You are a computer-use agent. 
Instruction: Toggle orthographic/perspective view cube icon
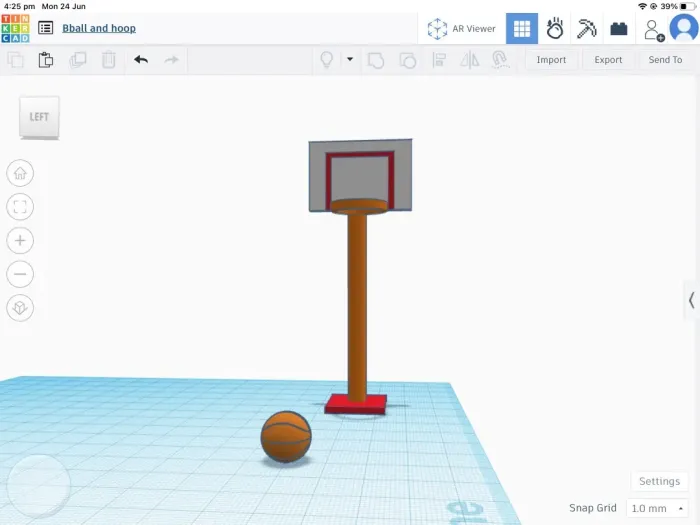click(x=20, y=308)
